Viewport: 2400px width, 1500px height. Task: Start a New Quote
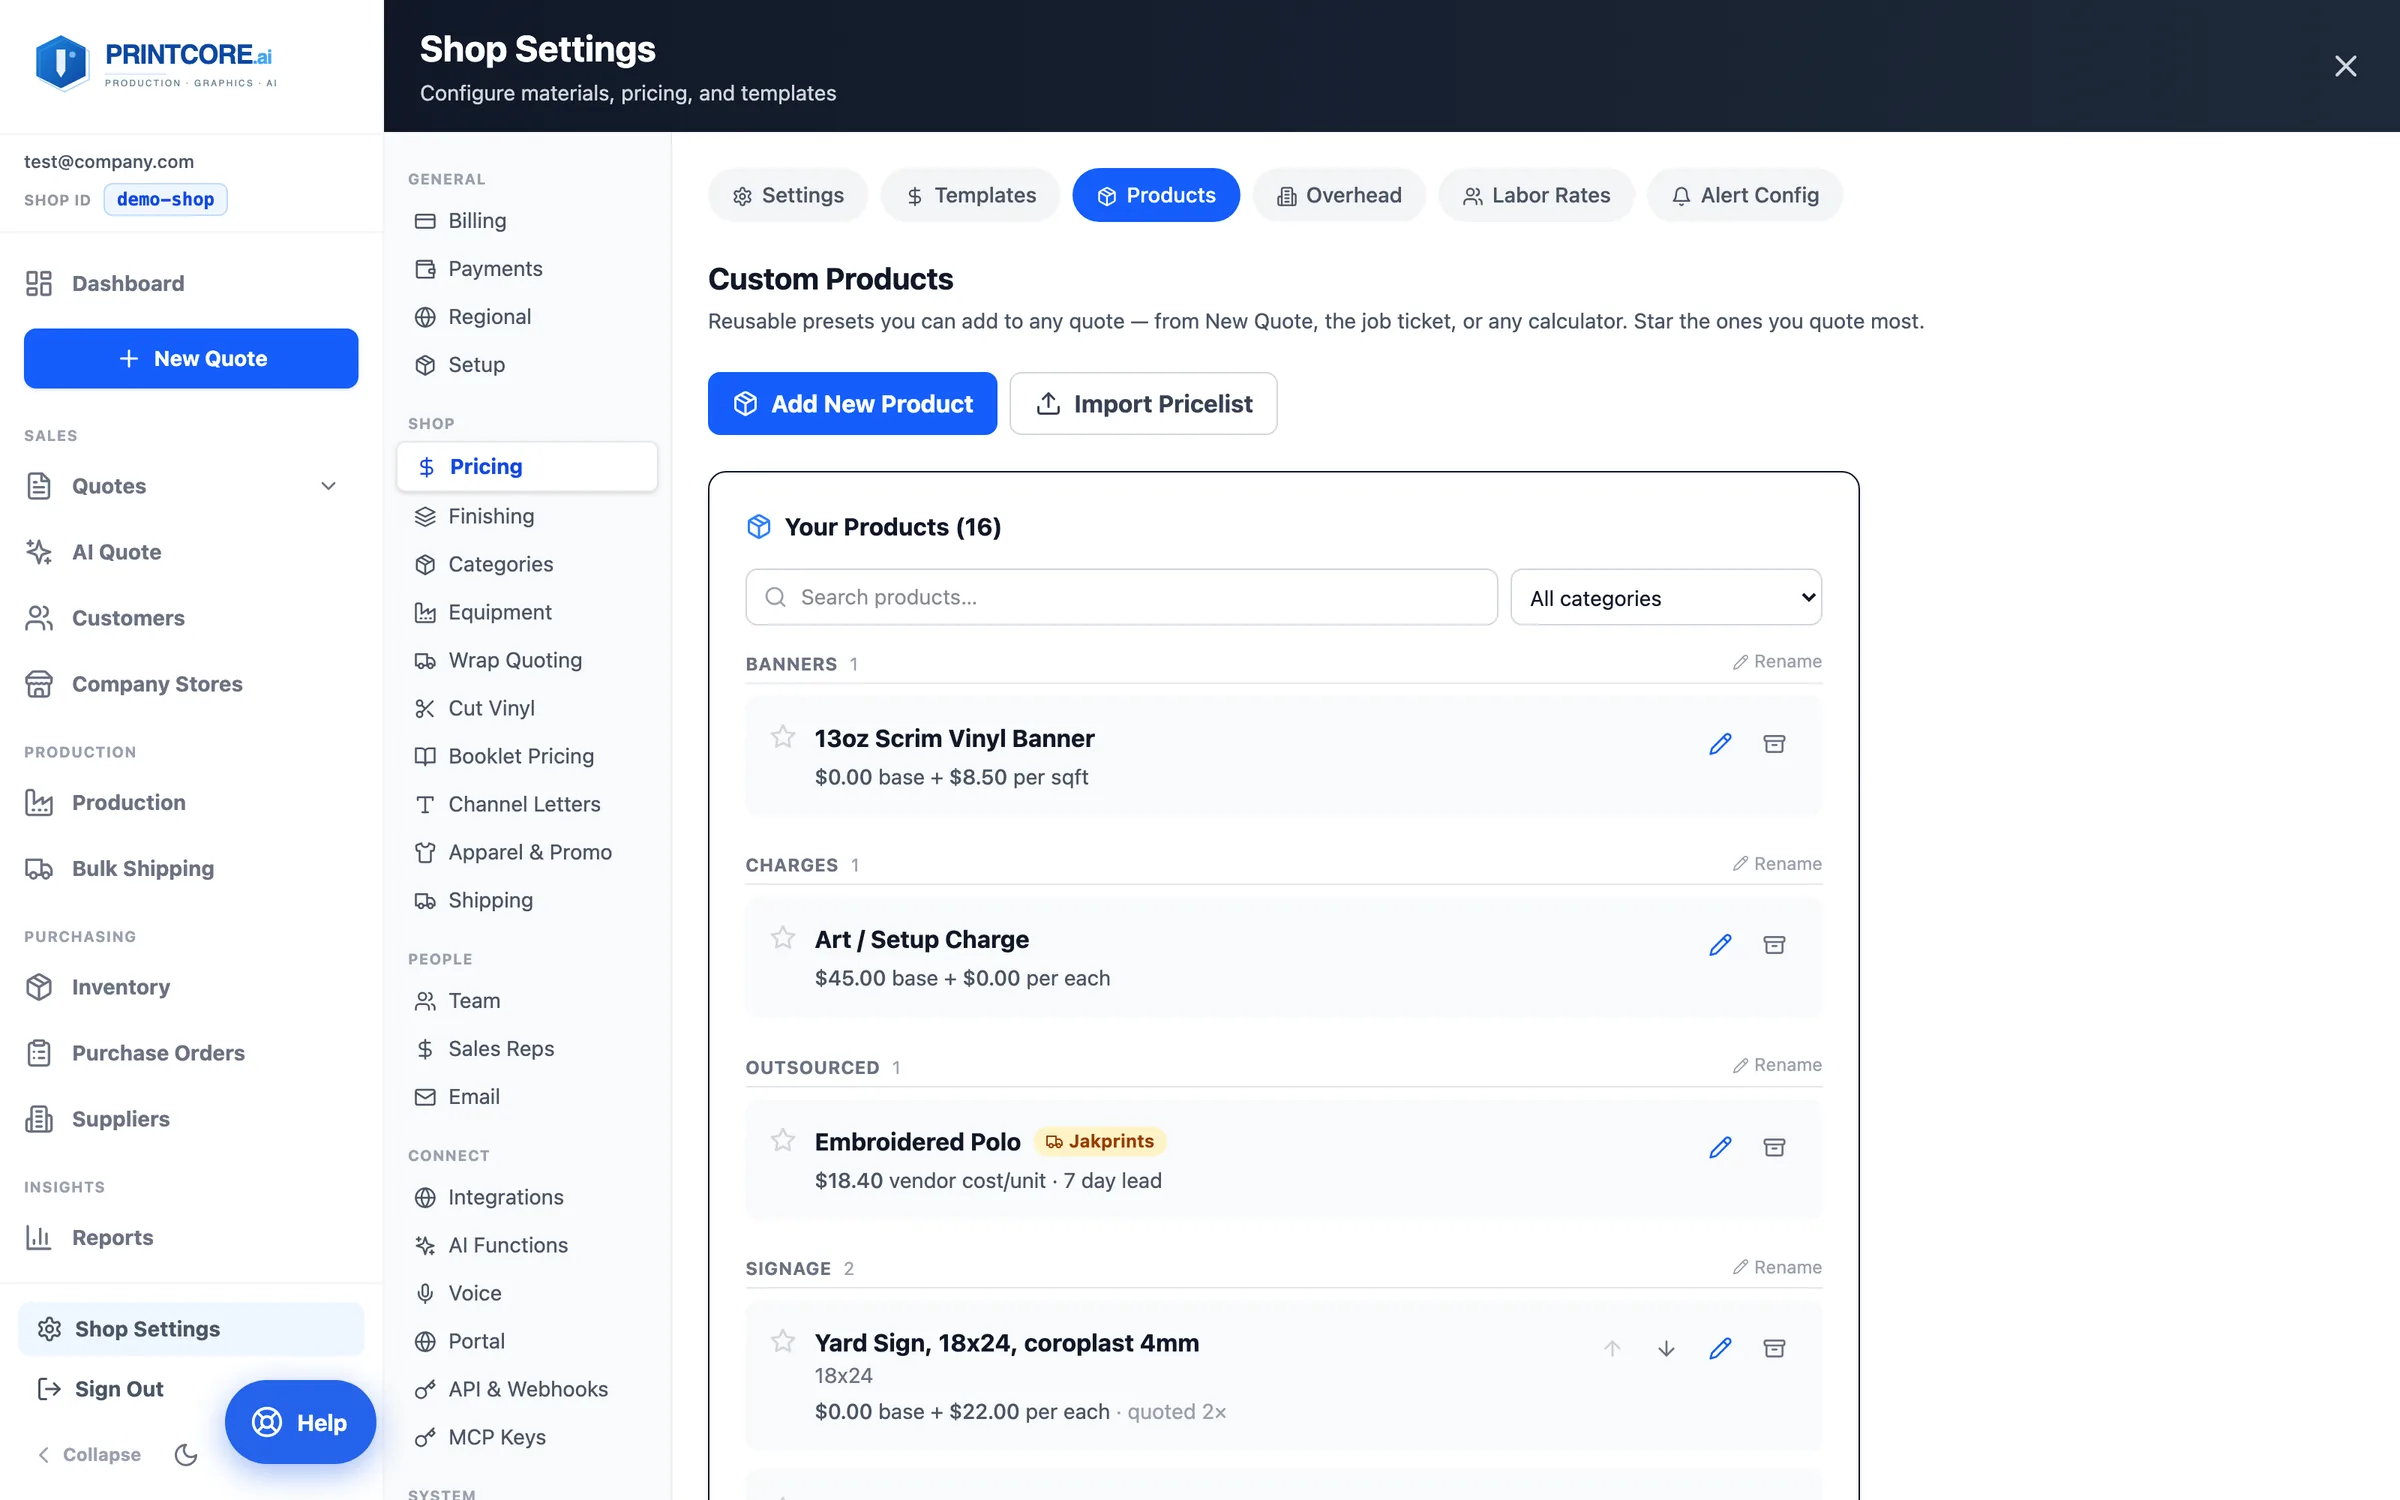click(x=191, y=358)
